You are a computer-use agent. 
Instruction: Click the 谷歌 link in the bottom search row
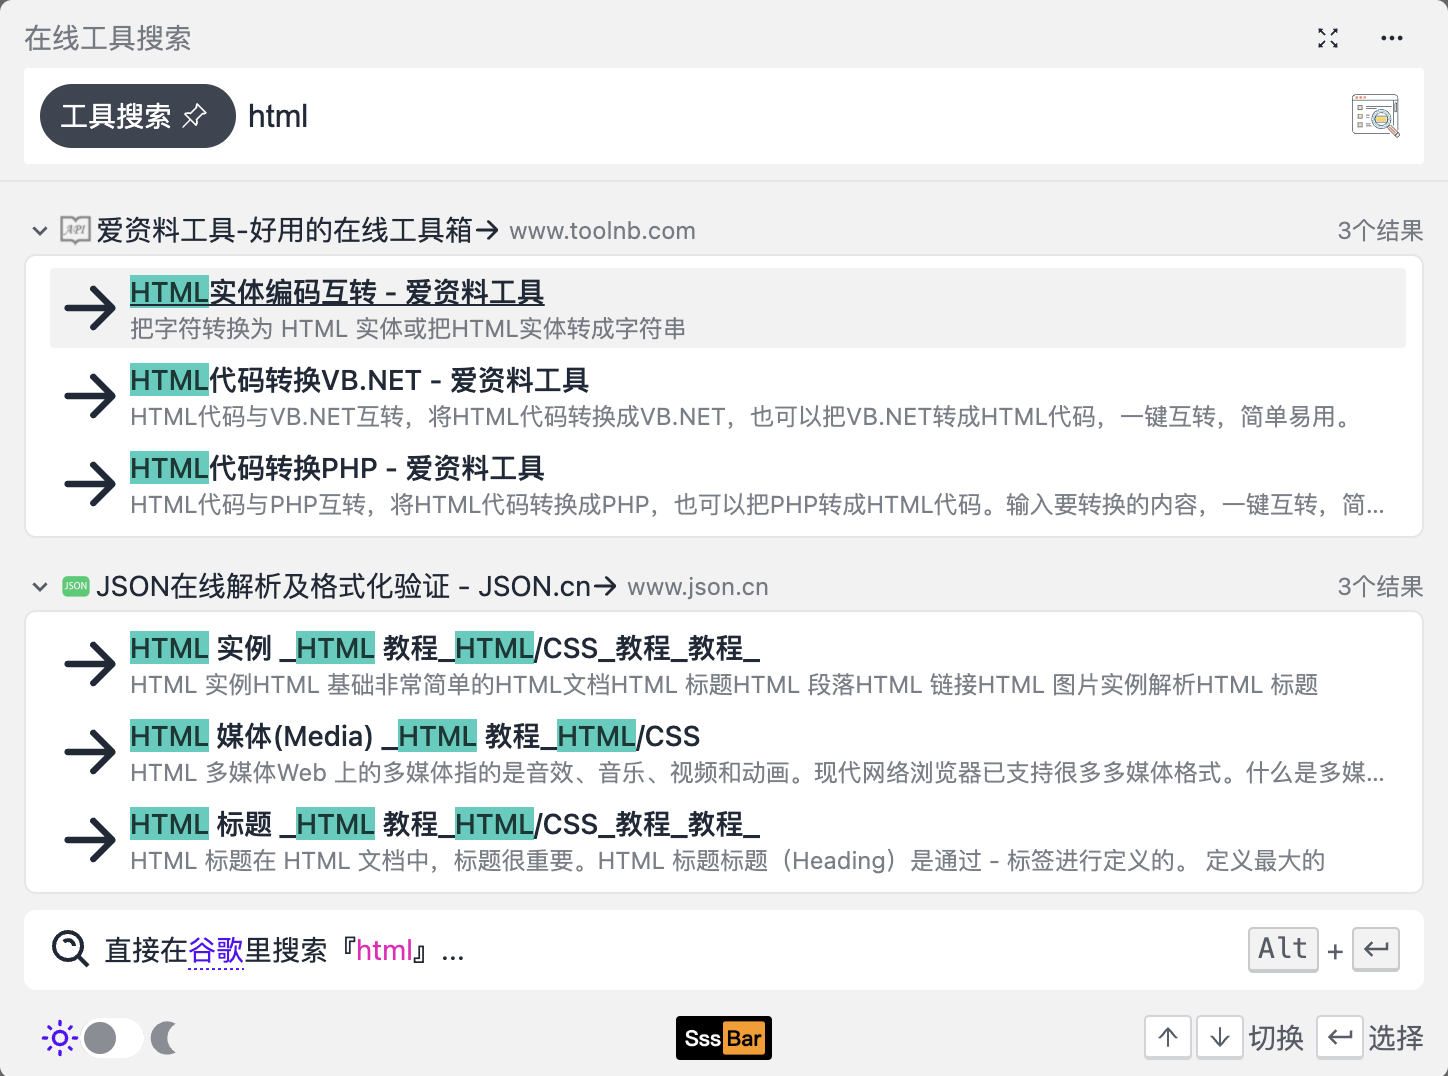click(216, 950)
